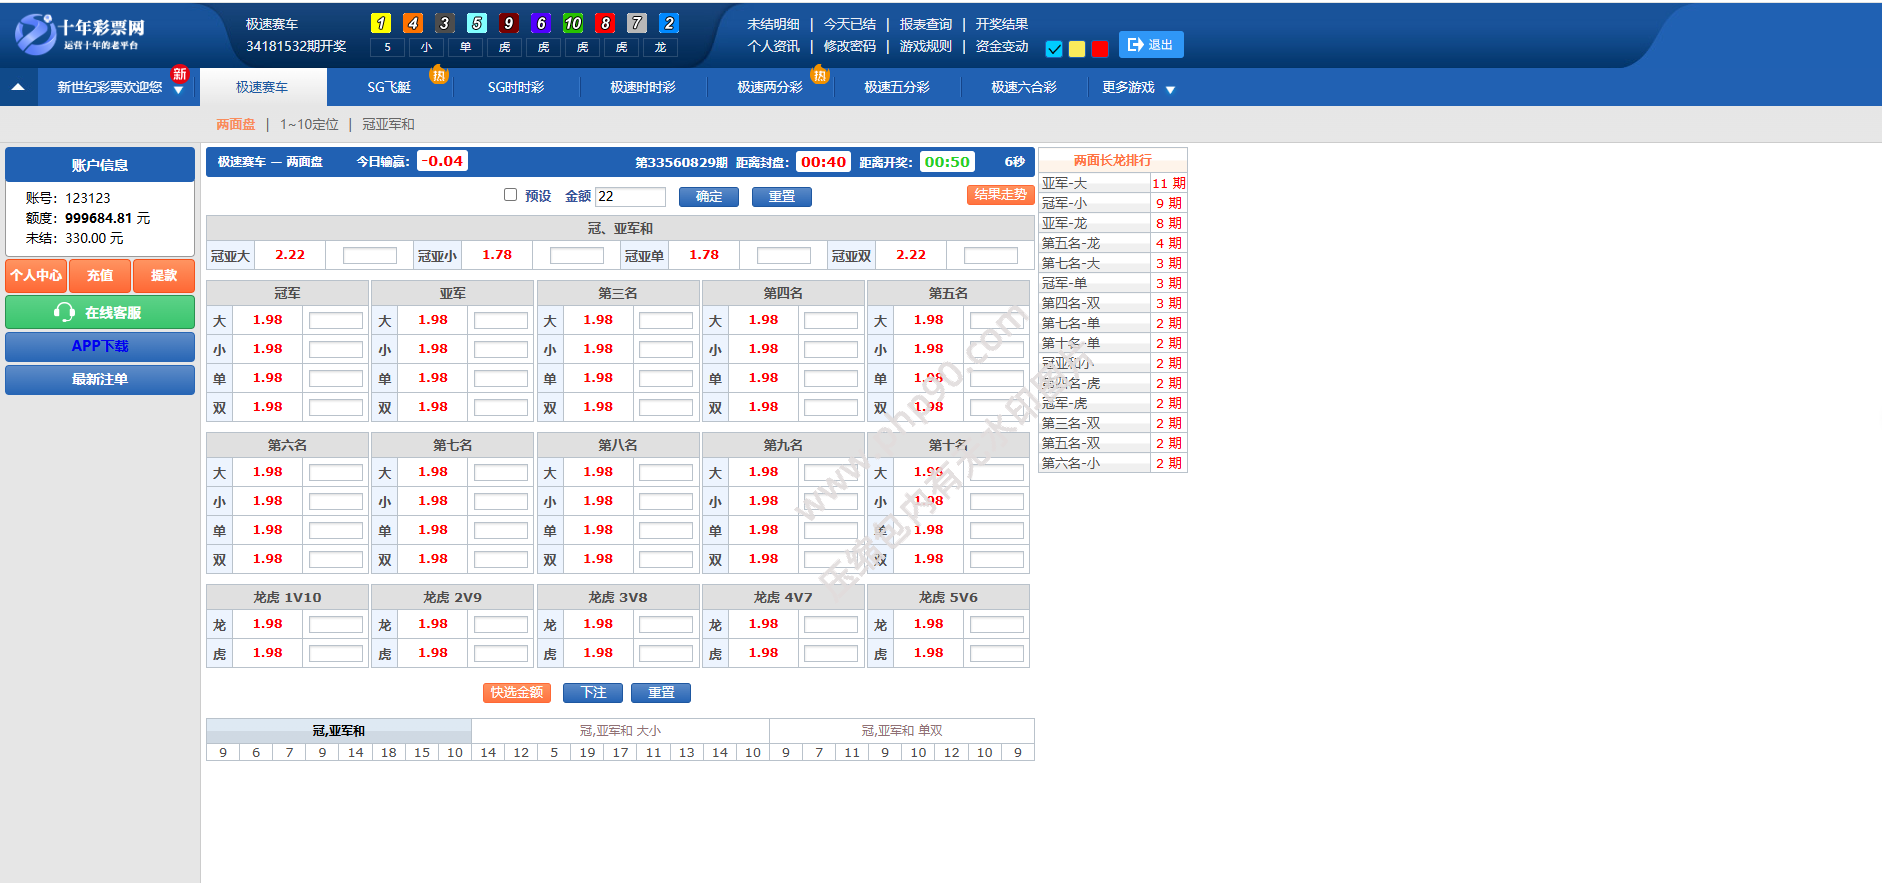Select the yellow theme color swatch
Image resolution: width=1882 pixels, height=883 pixels.
coord(1077,49)
